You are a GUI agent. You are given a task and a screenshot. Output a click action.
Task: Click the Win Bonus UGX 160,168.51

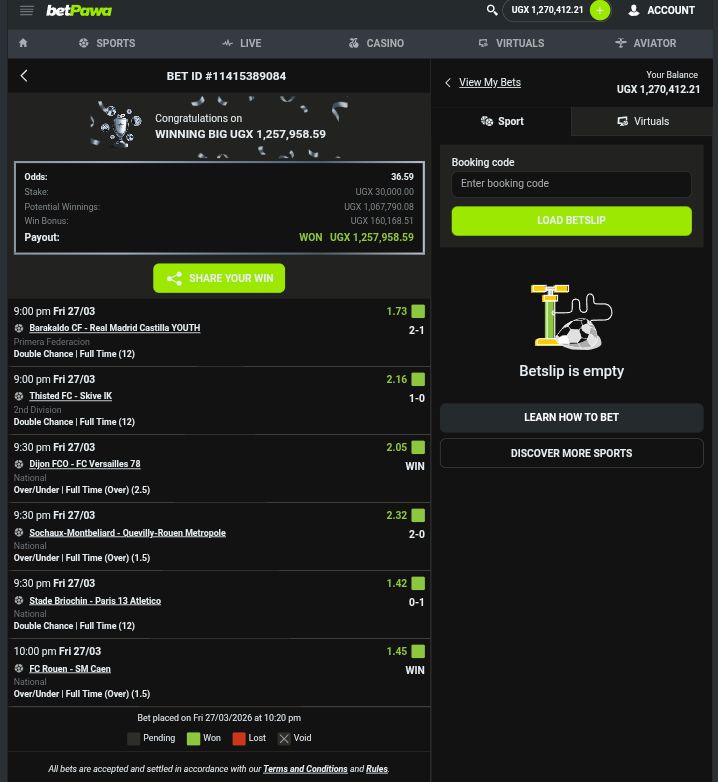tap(382, 220)
